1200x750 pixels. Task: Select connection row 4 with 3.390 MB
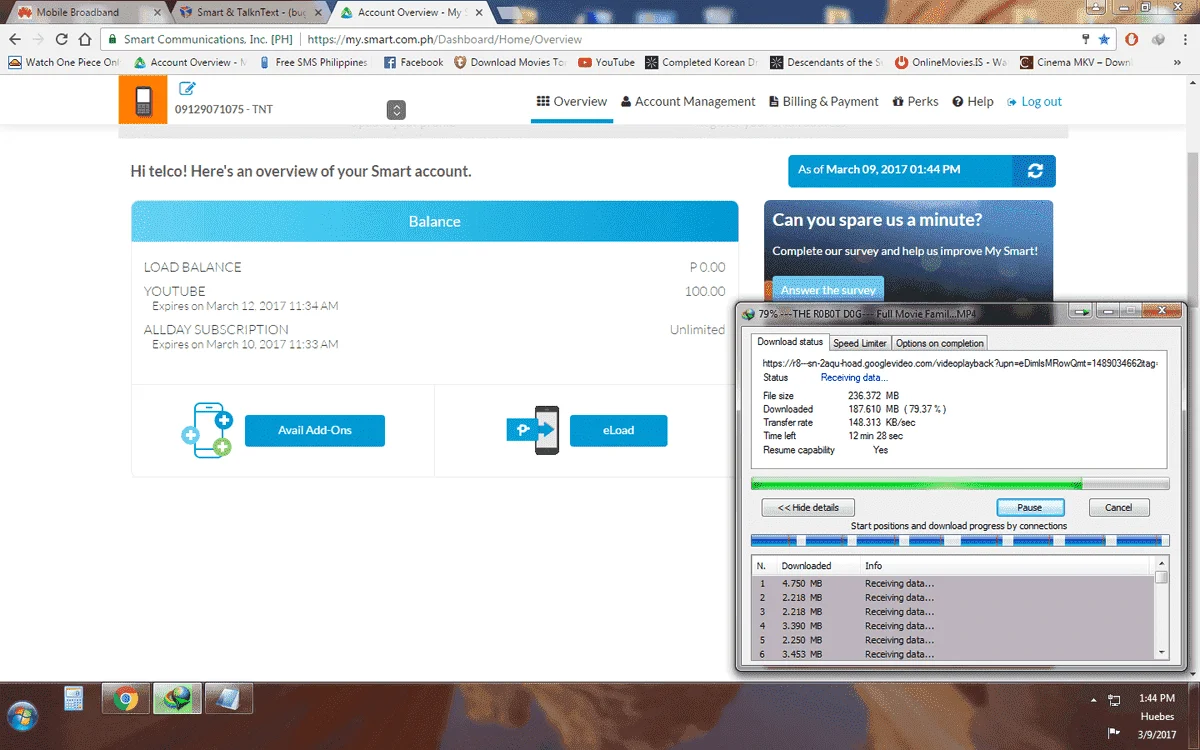952,625
